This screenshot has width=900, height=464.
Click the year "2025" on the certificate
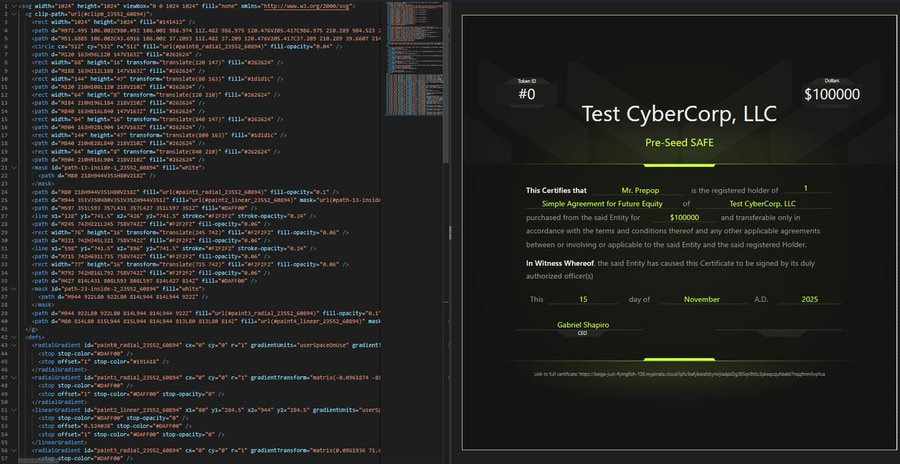pyautogui.click(x=809, y=299)
